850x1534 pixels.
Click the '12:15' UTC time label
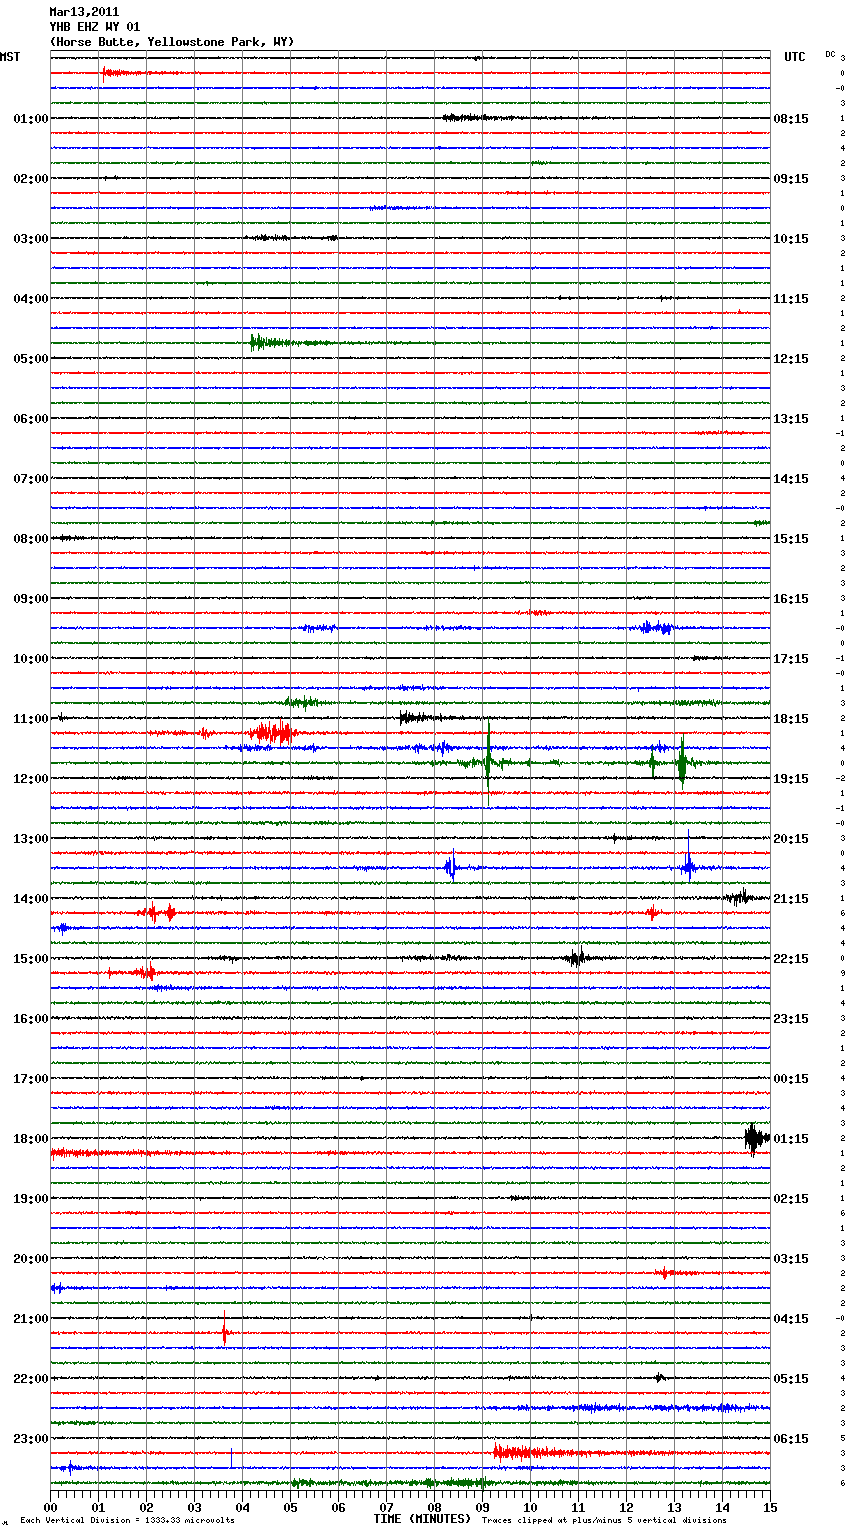click(791, 359)
